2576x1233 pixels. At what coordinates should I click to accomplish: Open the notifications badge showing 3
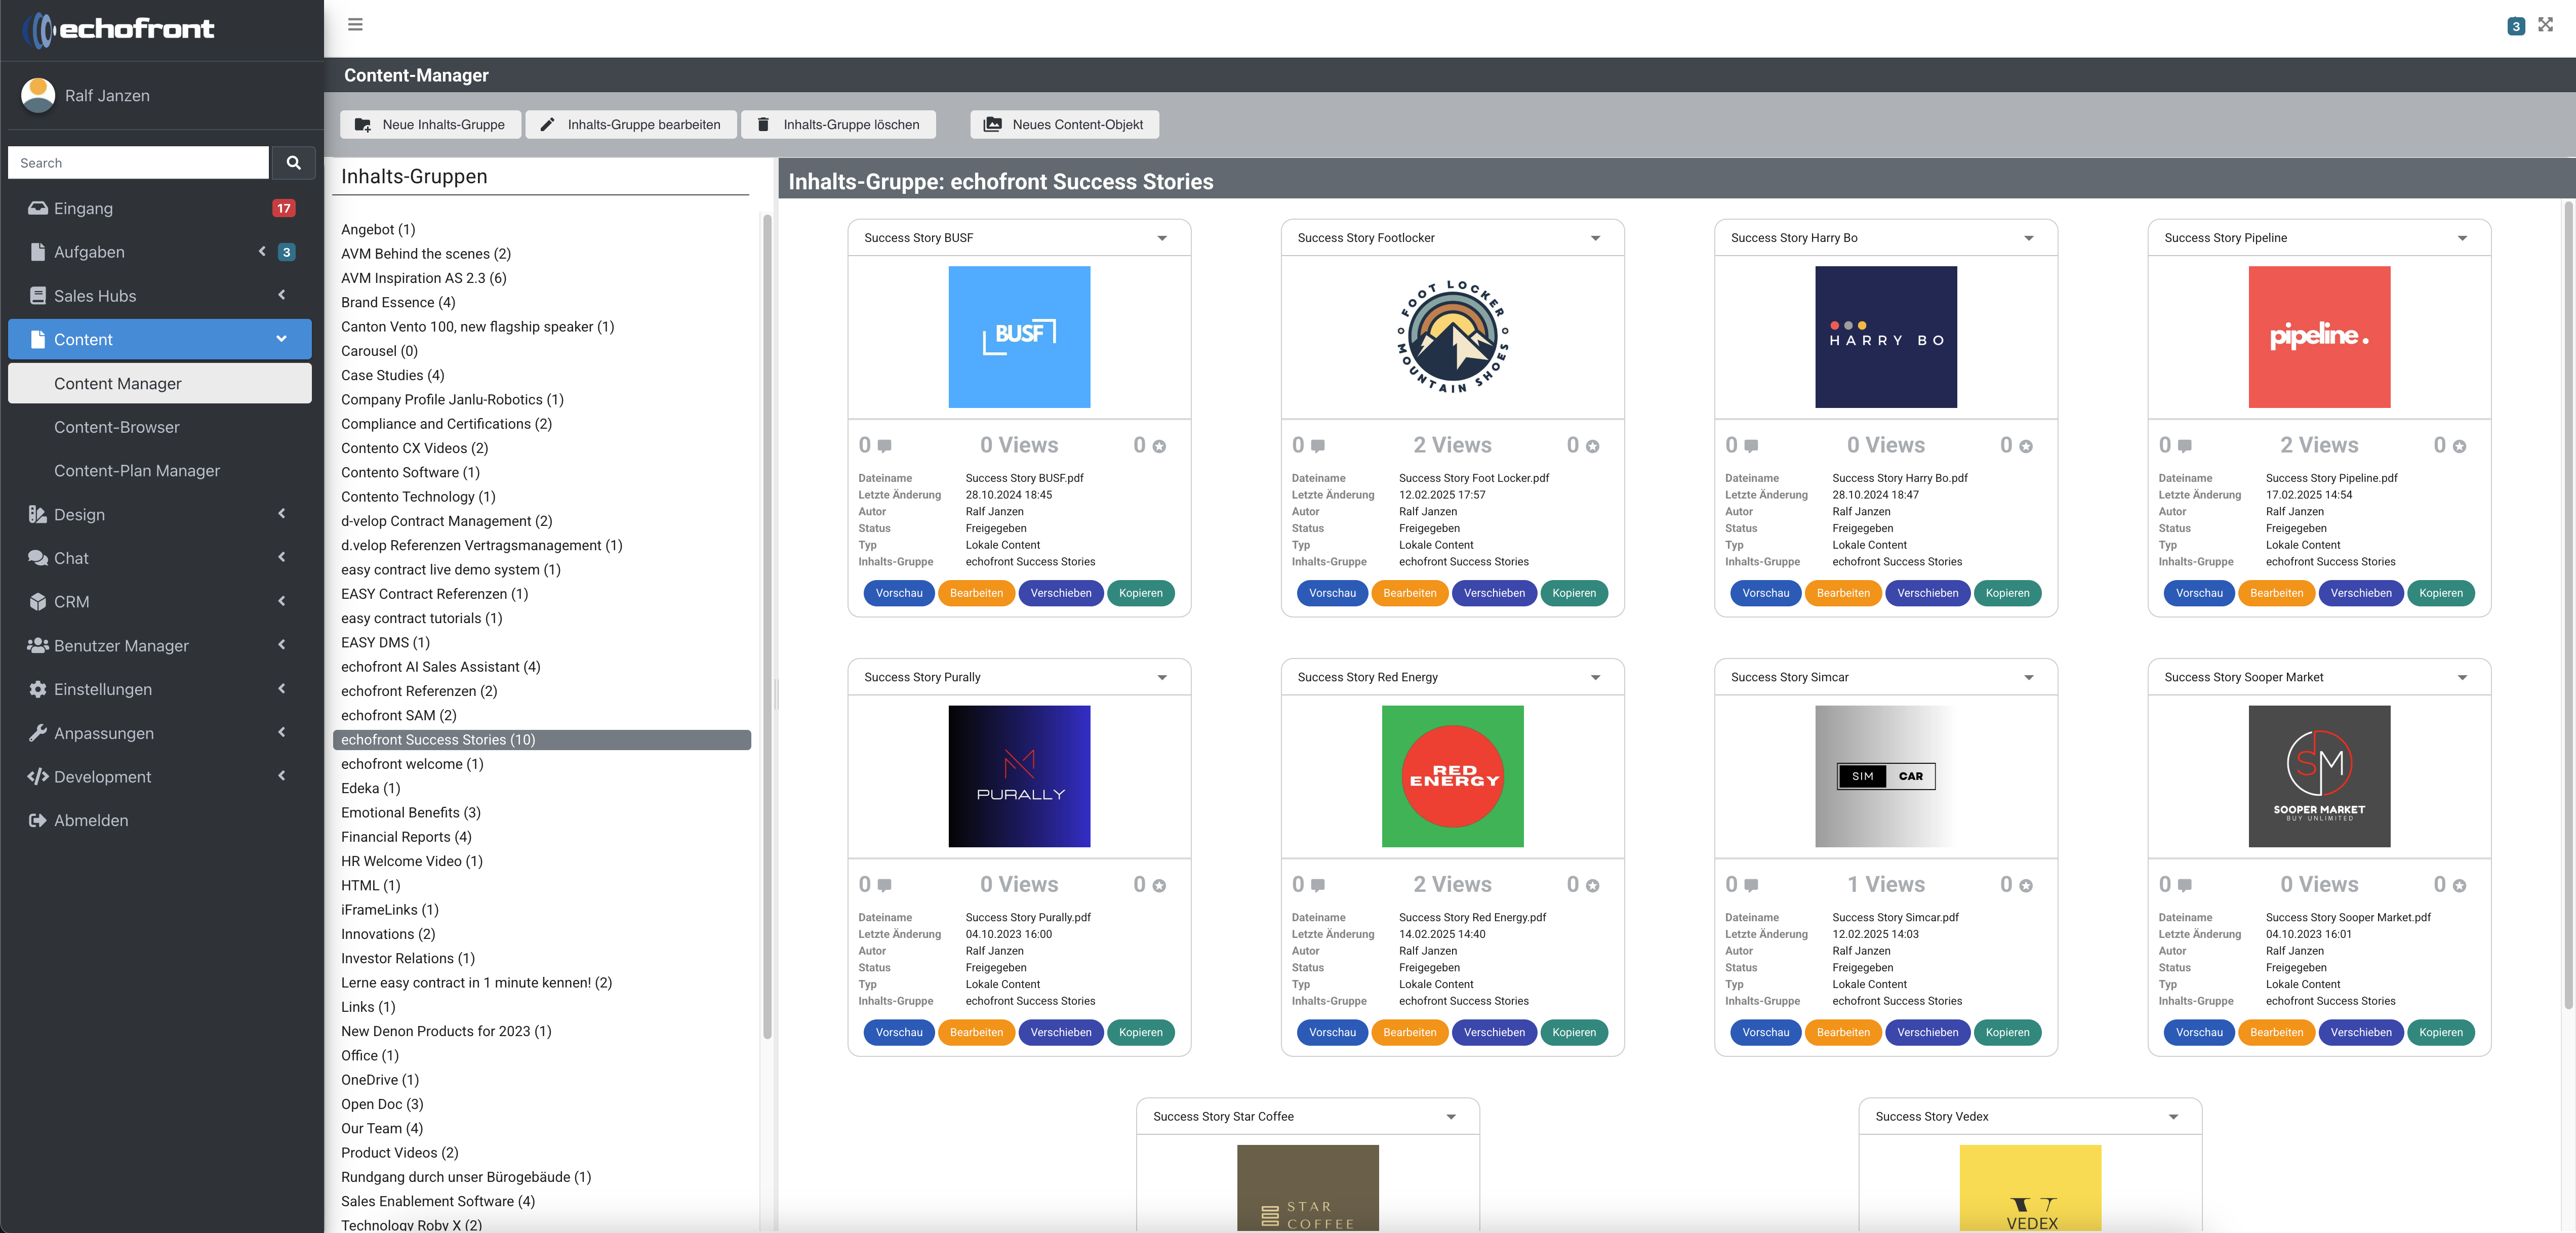tap(2516, 26)
